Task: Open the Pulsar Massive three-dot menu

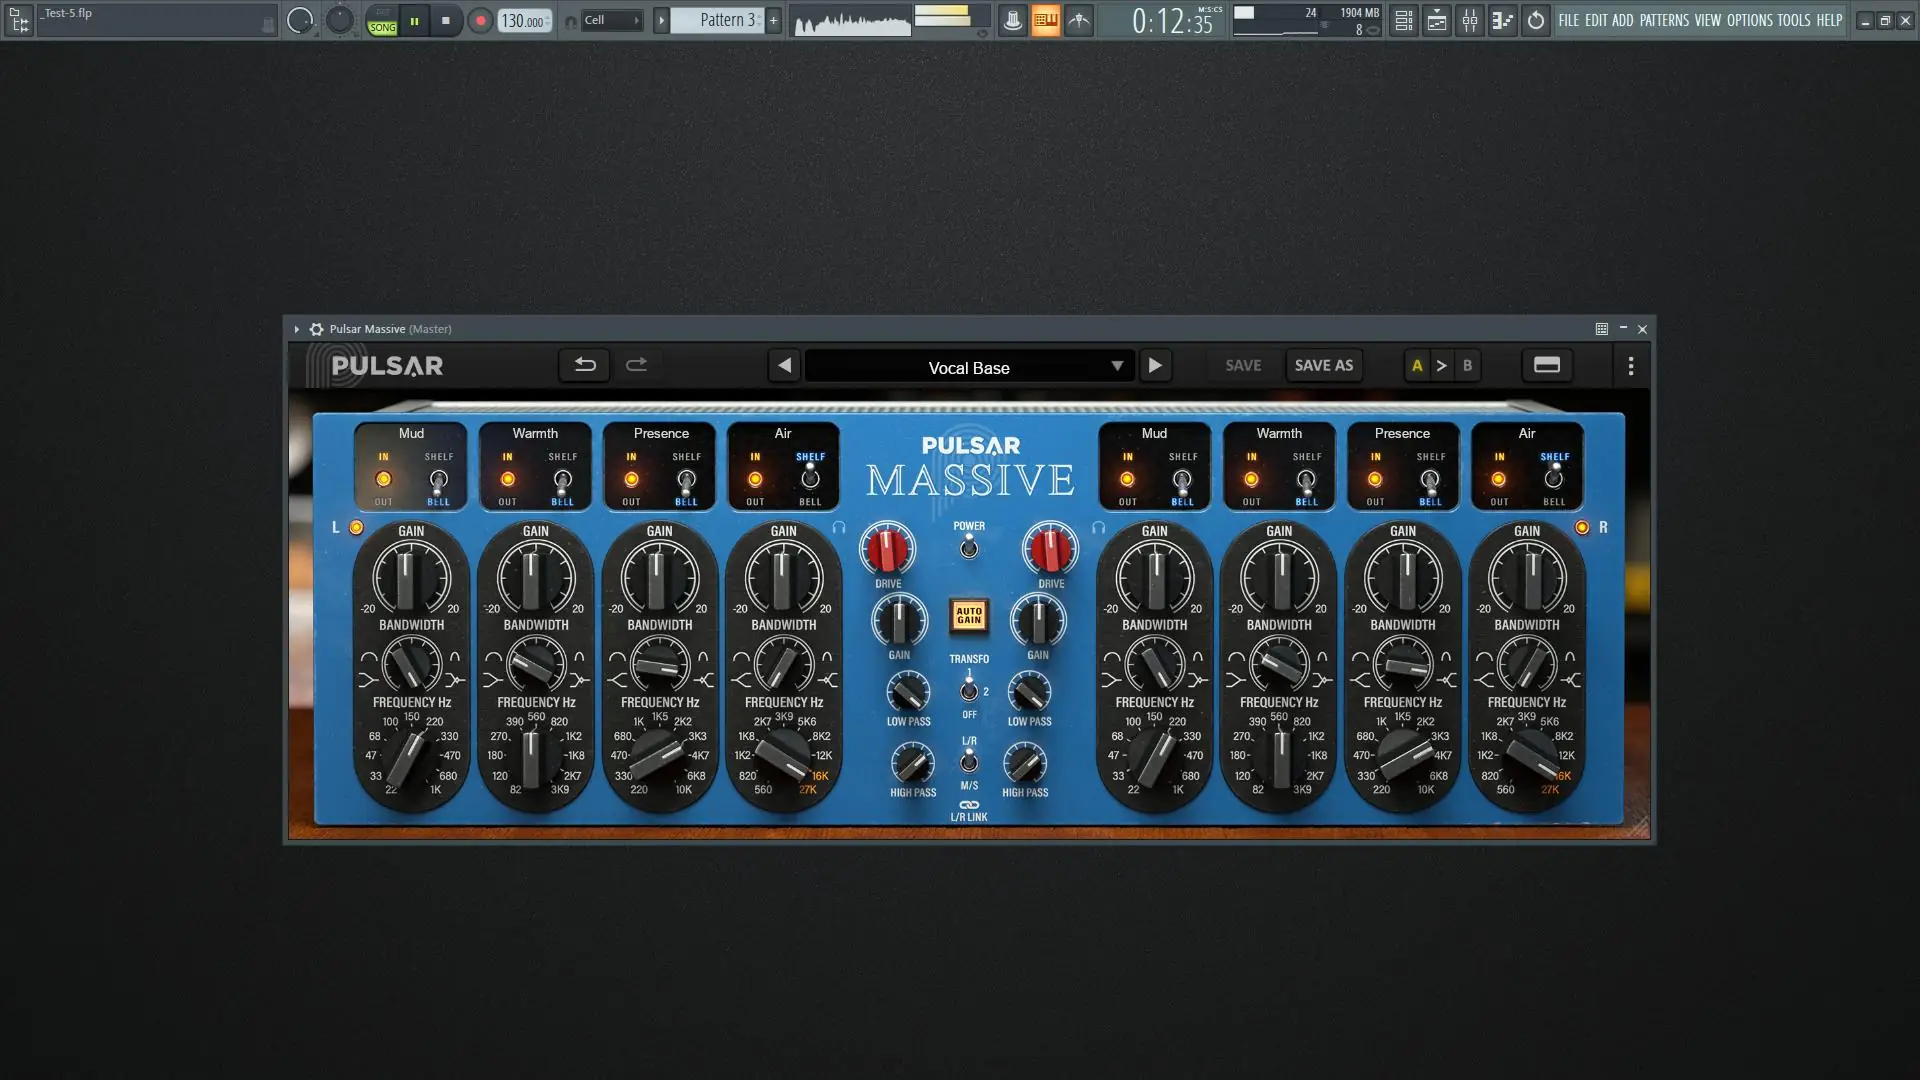Action: click(1631, 366)
